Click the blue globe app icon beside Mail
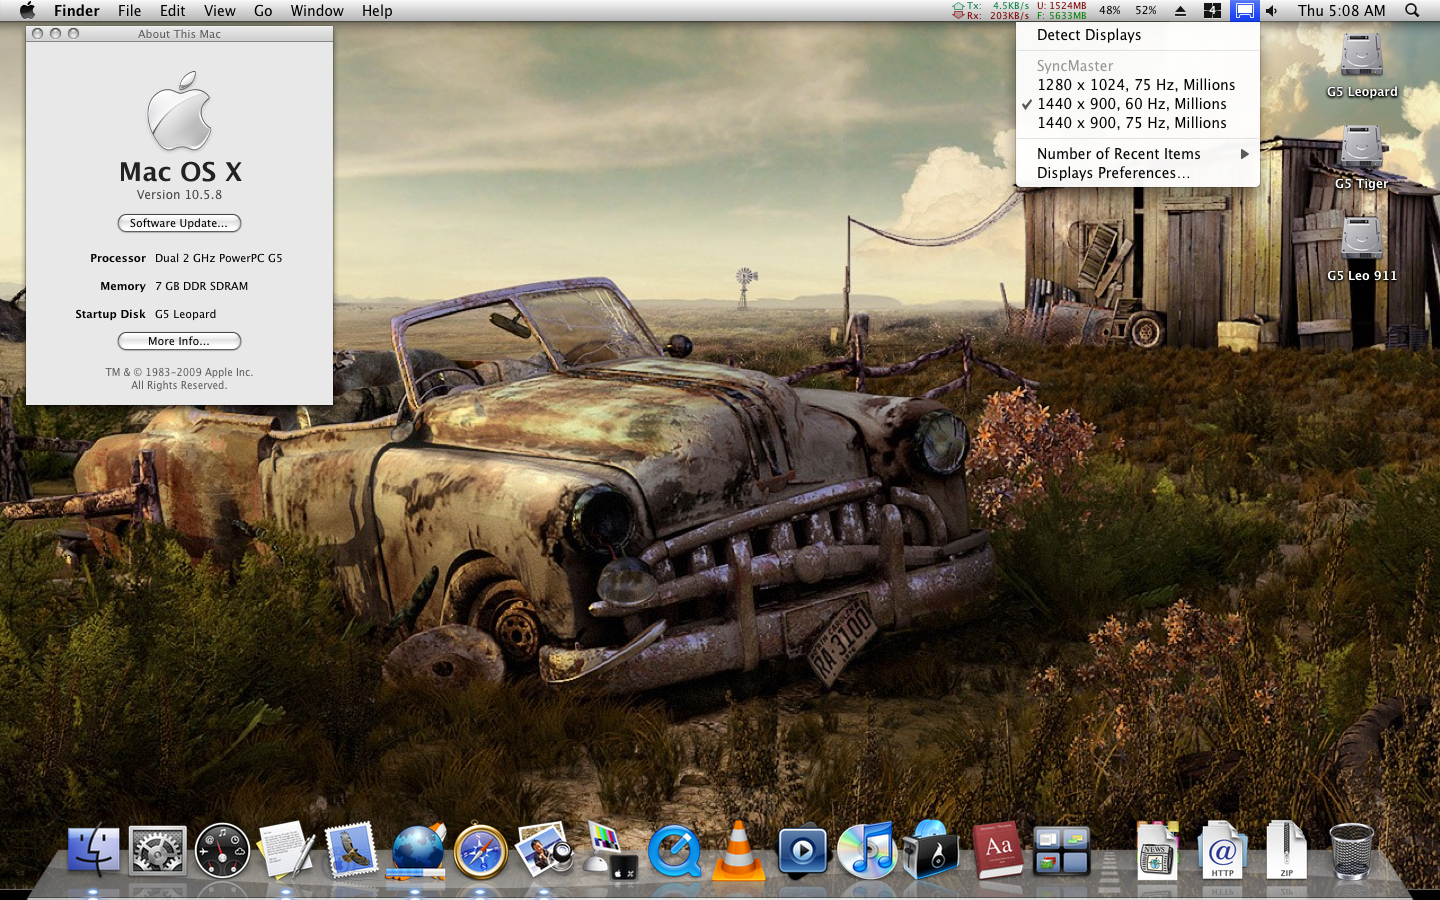1440x900 pixels. pyautogui.click(x=417, y=851)
